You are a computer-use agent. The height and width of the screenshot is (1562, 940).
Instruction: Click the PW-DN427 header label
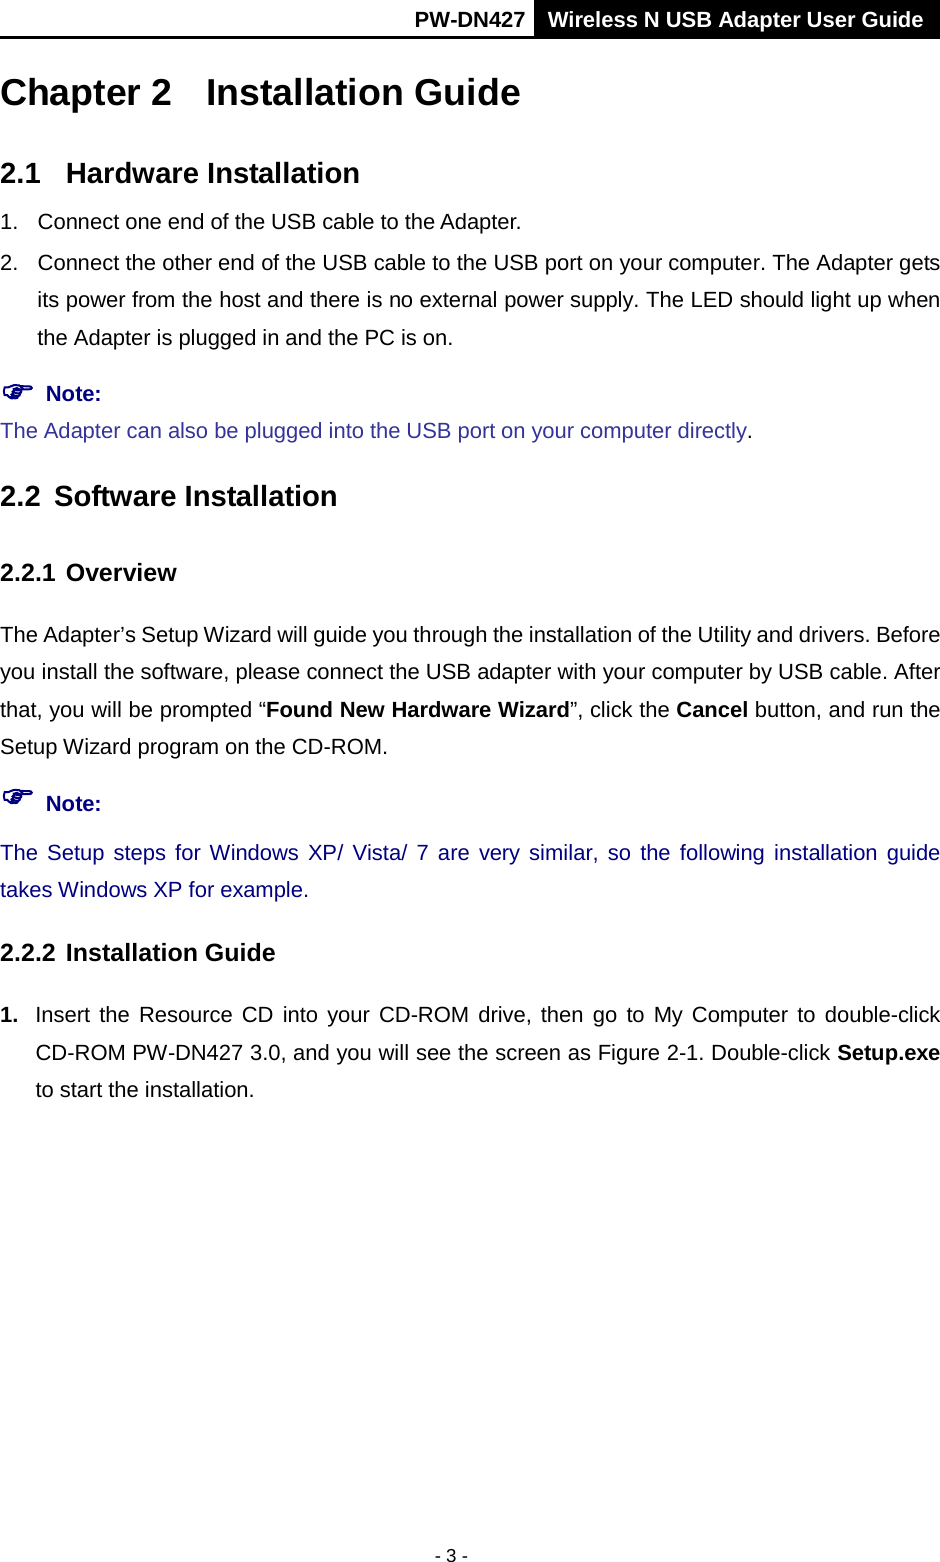[x=469, y=19]
